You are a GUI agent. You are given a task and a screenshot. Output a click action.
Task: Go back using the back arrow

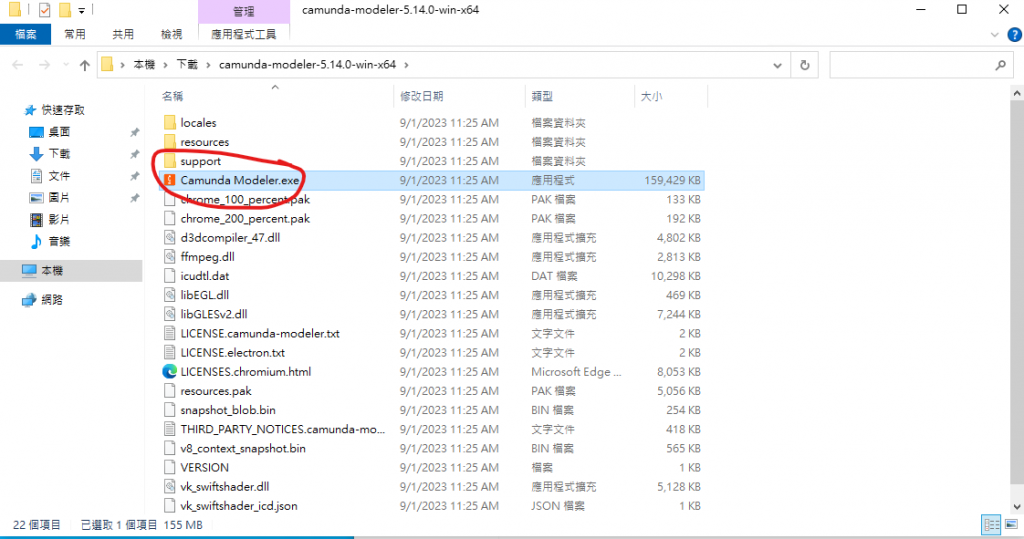point(18,65)
